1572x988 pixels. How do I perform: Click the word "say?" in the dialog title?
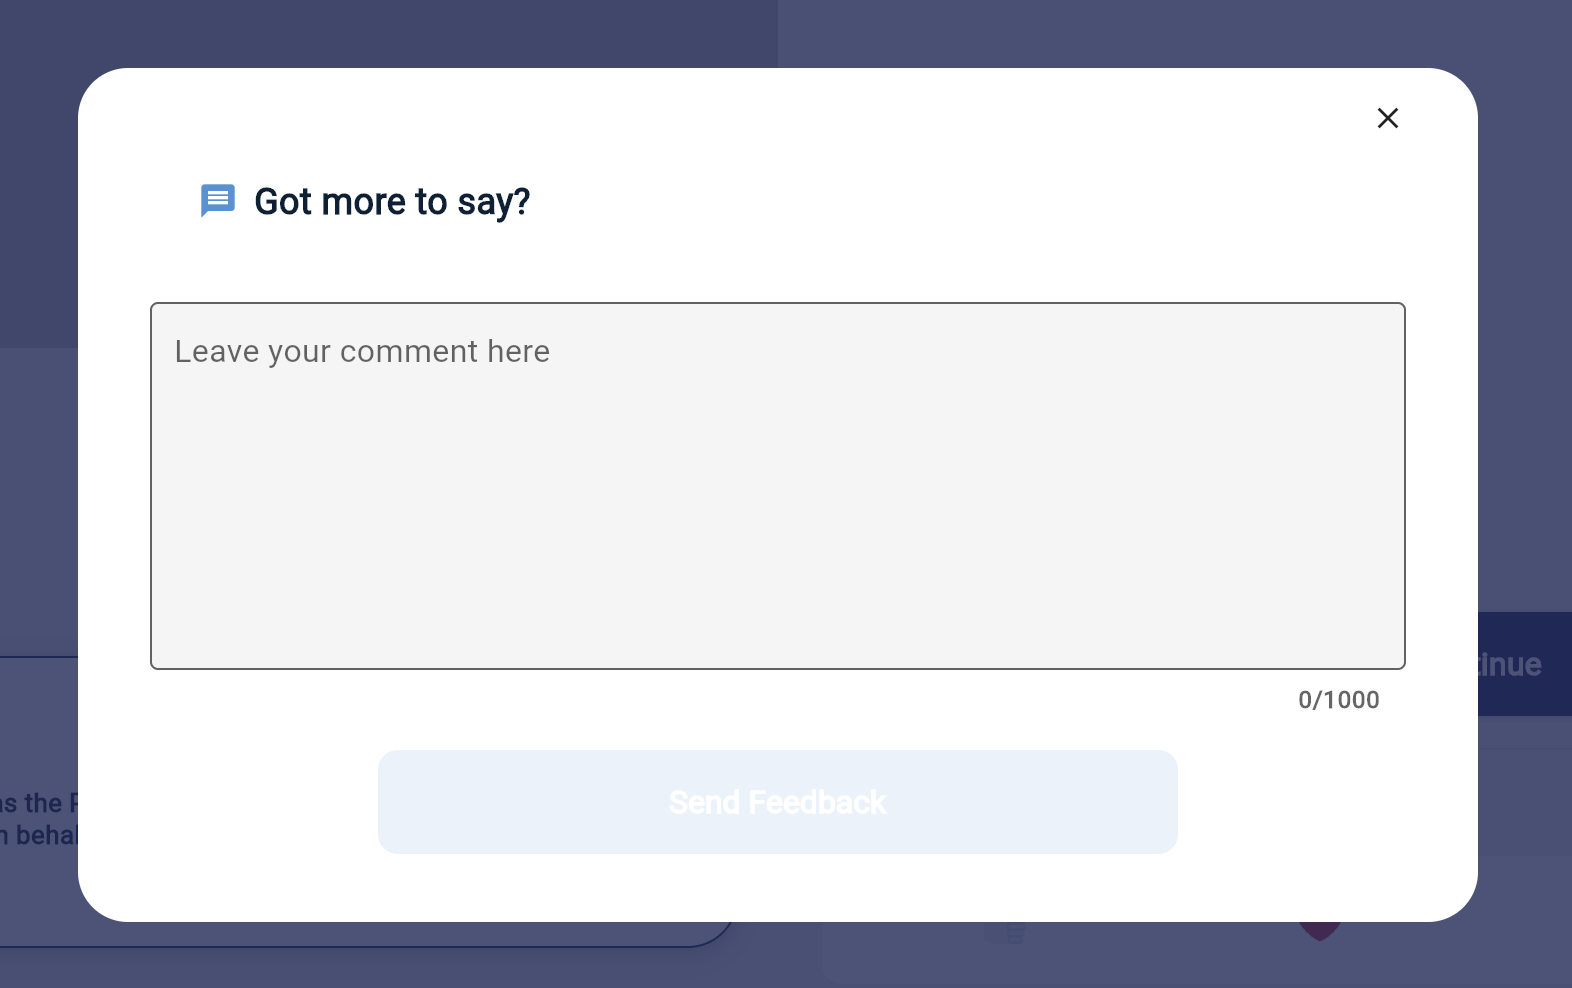pyautogui.click(x=494, y=203)
